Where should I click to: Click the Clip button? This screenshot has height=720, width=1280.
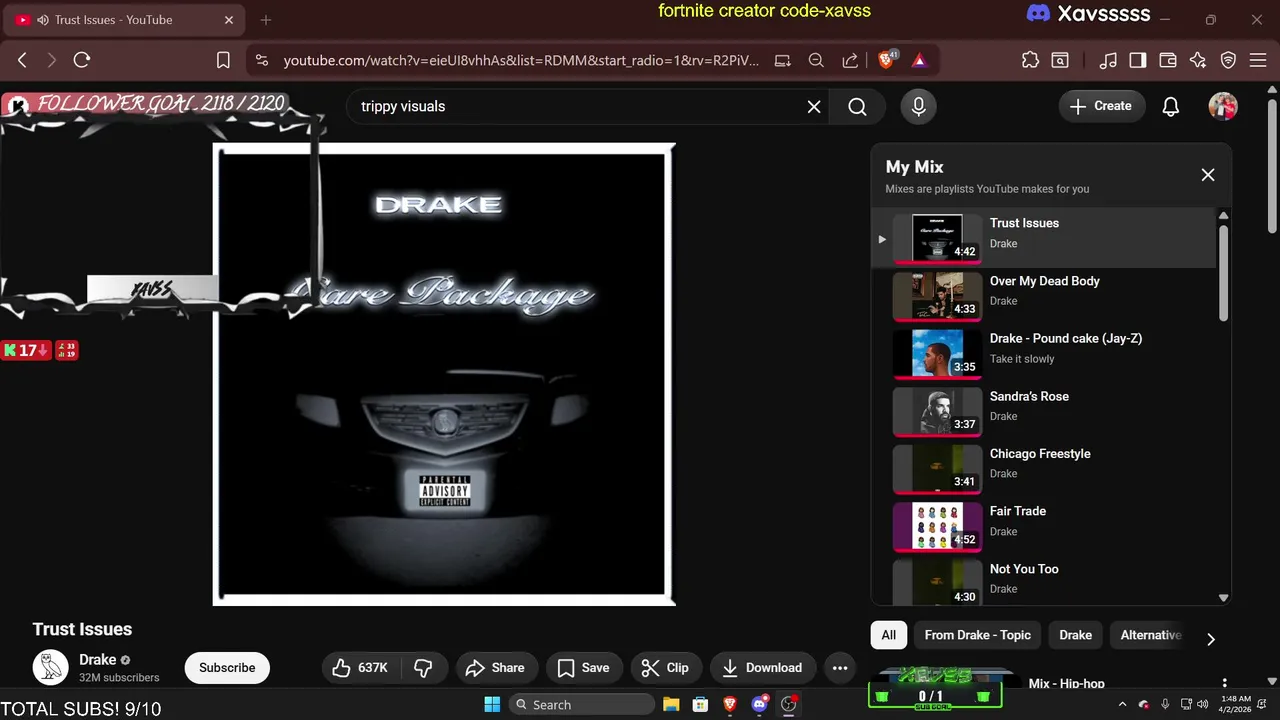(x=665, y=668)
